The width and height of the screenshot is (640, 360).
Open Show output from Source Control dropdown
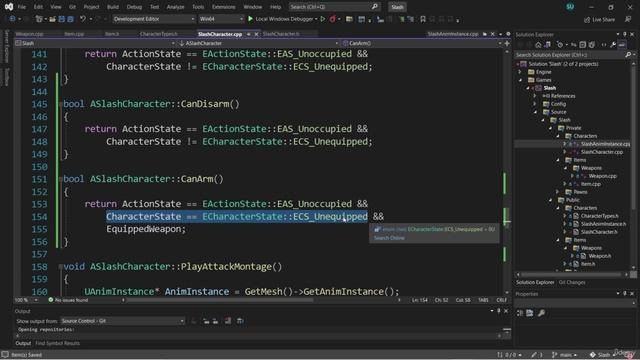pos(122,321)
